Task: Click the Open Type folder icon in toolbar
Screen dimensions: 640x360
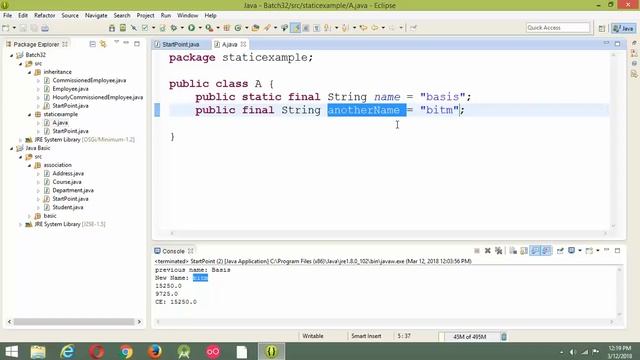Action: click(256, 28)
